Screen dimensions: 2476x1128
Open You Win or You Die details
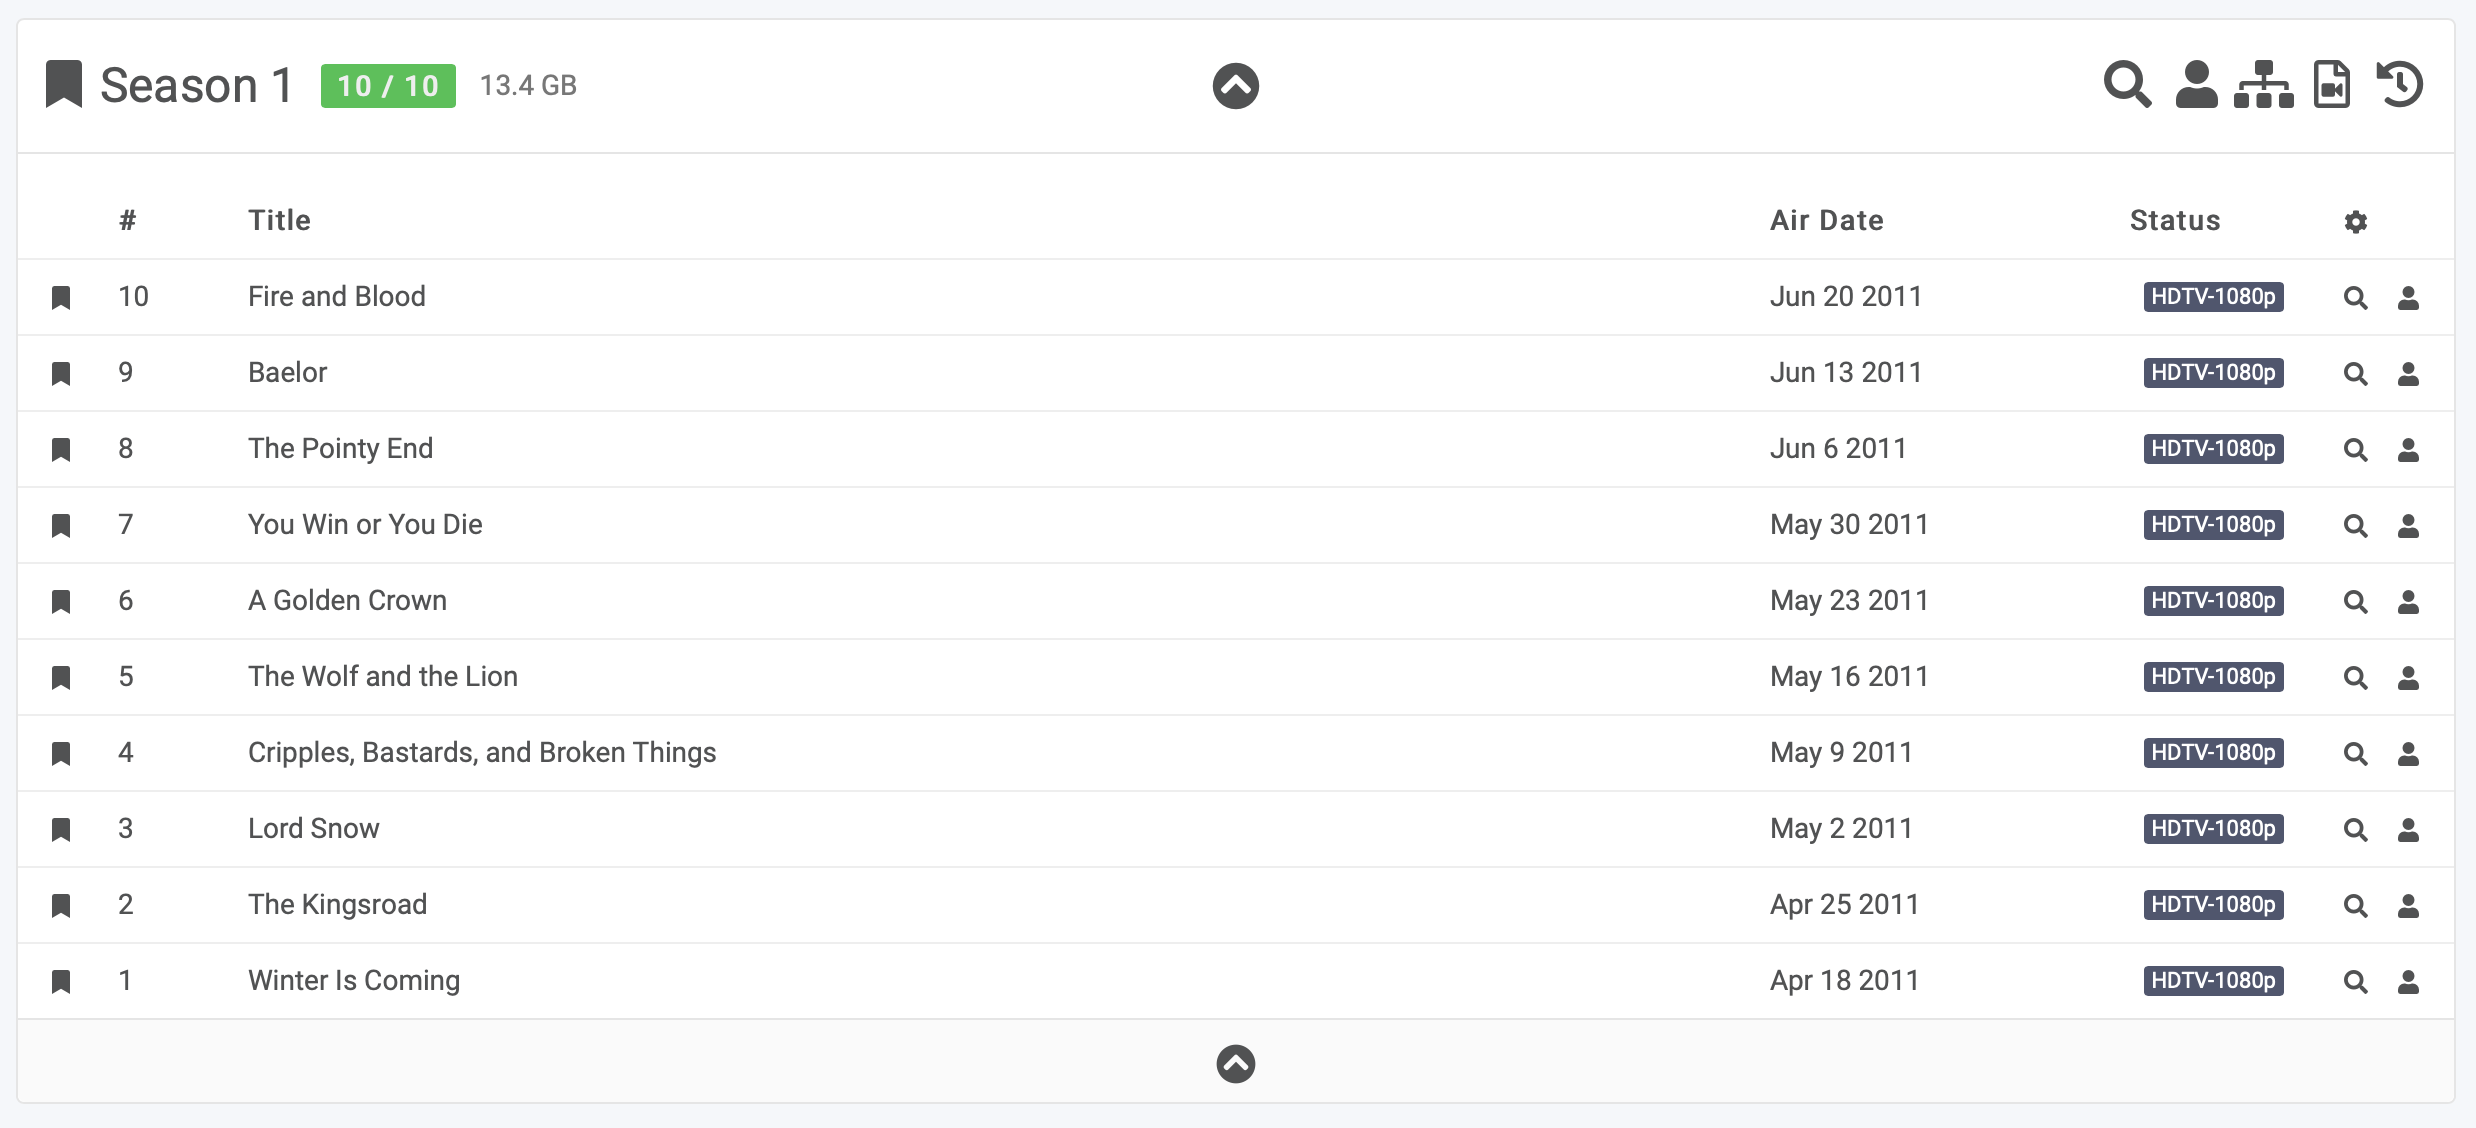click(366, 524)
